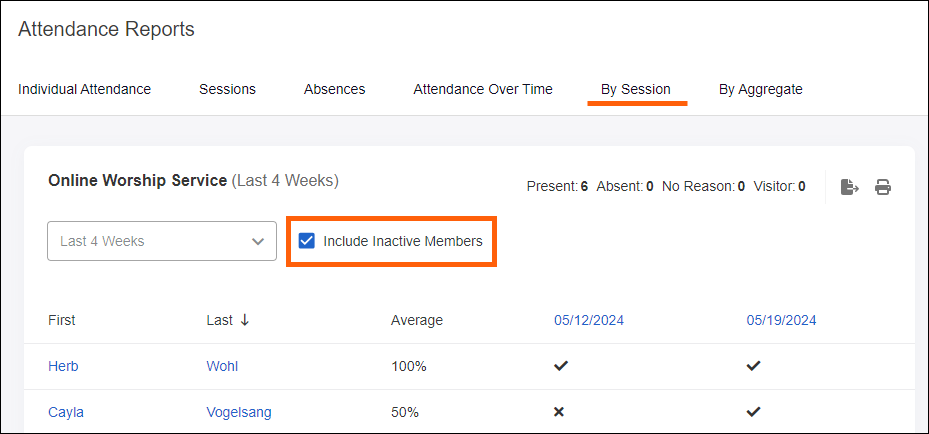Click the Vogelsang last name link
Screen dimensions: 929x434
point(239,412)
